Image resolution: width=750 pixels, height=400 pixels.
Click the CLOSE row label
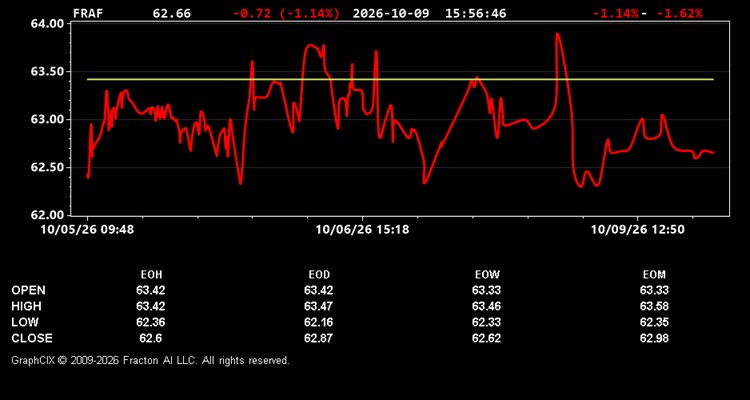pos(32,338)
